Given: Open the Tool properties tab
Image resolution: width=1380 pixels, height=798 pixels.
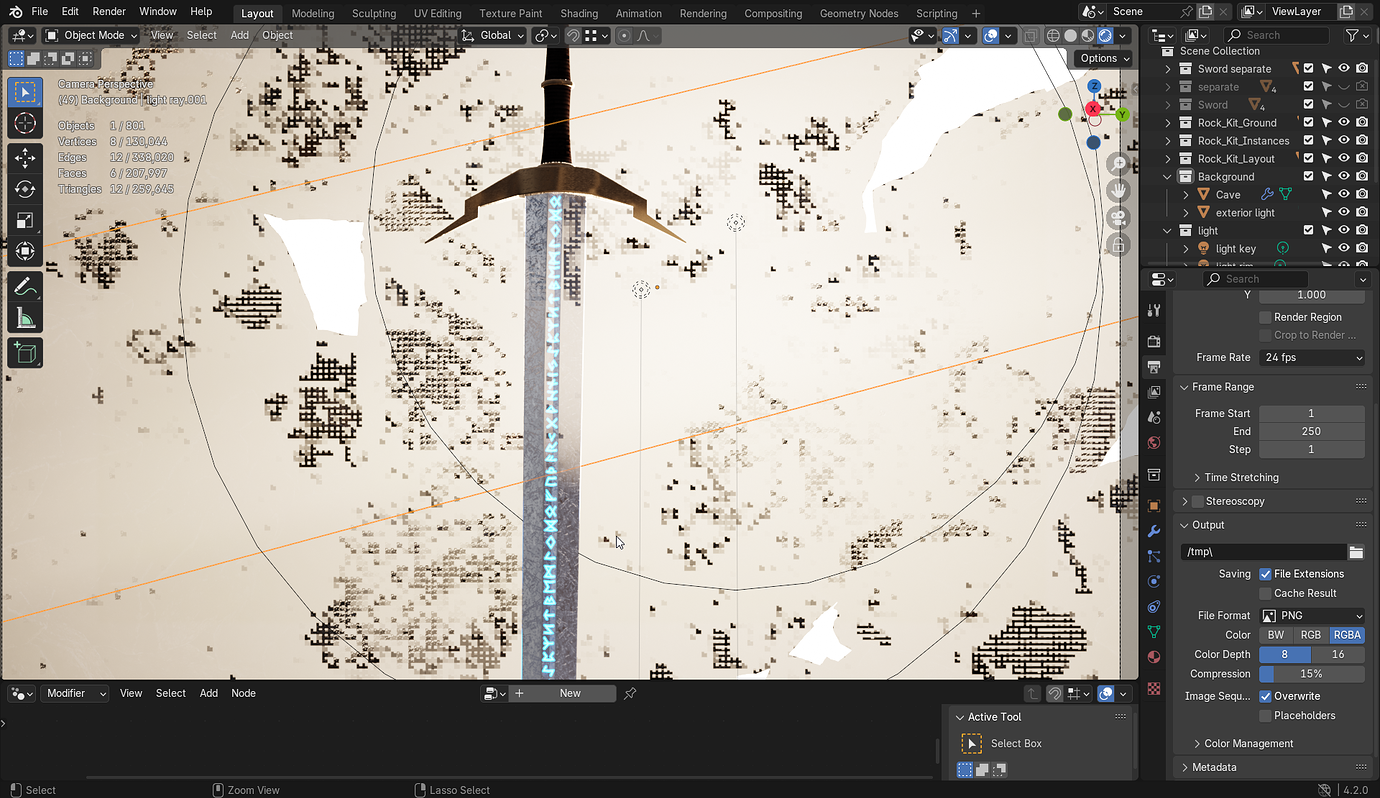Looking at the screenshot, I should point(1154,310).
